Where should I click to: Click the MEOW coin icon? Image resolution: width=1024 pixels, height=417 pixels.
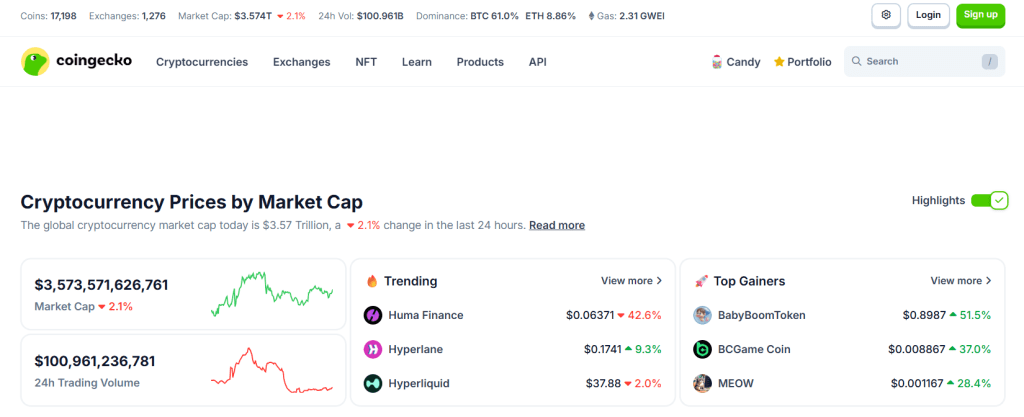point(703,383)
